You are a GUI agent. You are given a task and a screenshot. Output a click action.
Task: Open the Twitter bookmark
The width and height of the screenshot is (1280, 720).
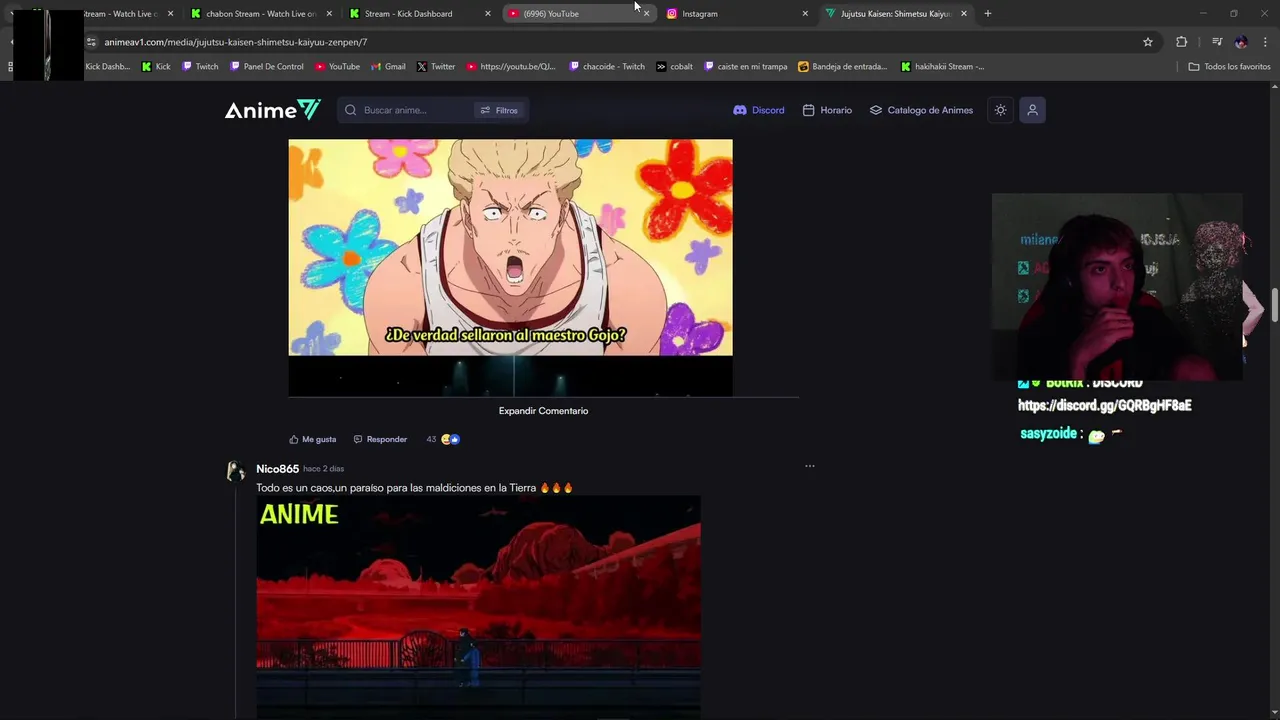436,67
